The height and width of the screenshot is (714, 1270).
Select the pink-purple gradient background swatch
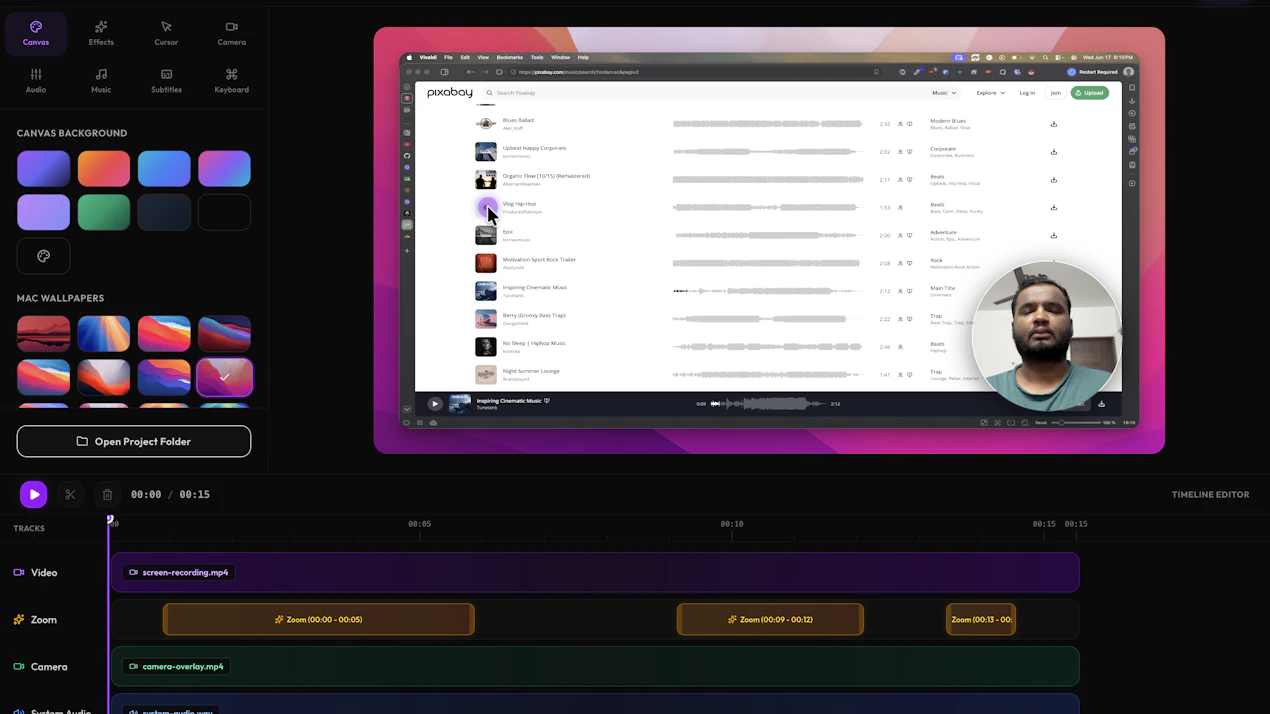tap(224, 169)
